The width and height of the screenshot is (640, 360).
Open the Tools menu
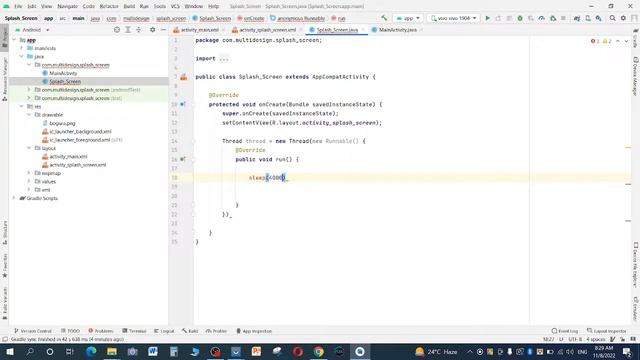[160, 6]
